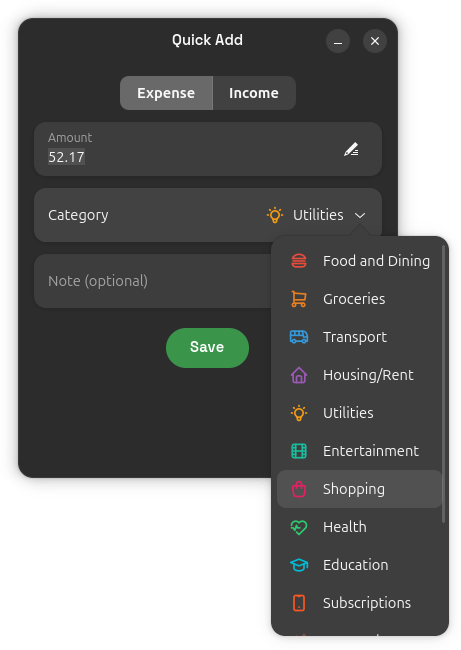This screenshot has width=461, height=650.
Task: Collapse the Category dropdown chevron
Action: (x=360, y=215)
